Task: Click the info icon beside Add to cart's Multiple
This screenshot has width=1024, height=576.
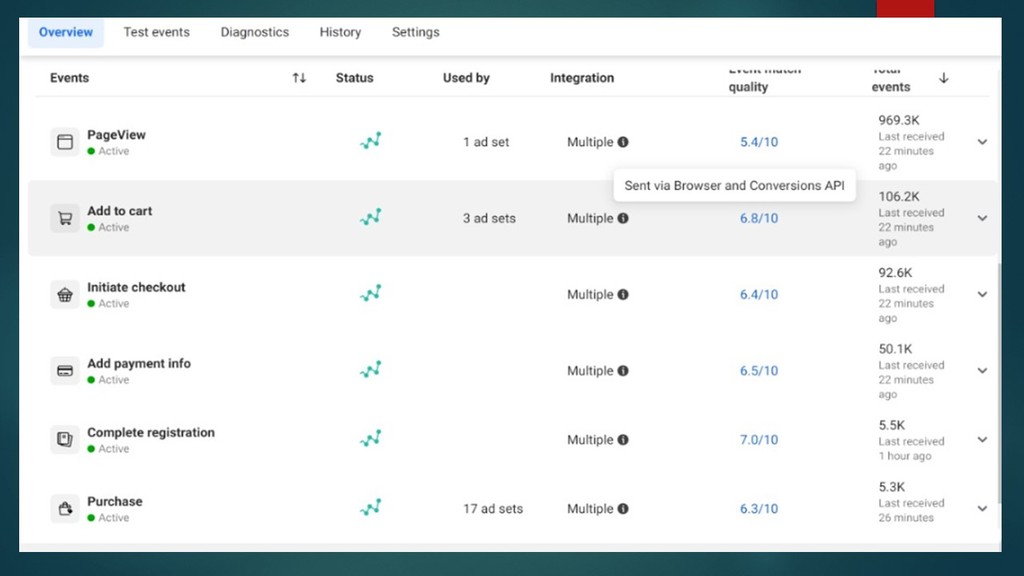Action: (623, 218)
